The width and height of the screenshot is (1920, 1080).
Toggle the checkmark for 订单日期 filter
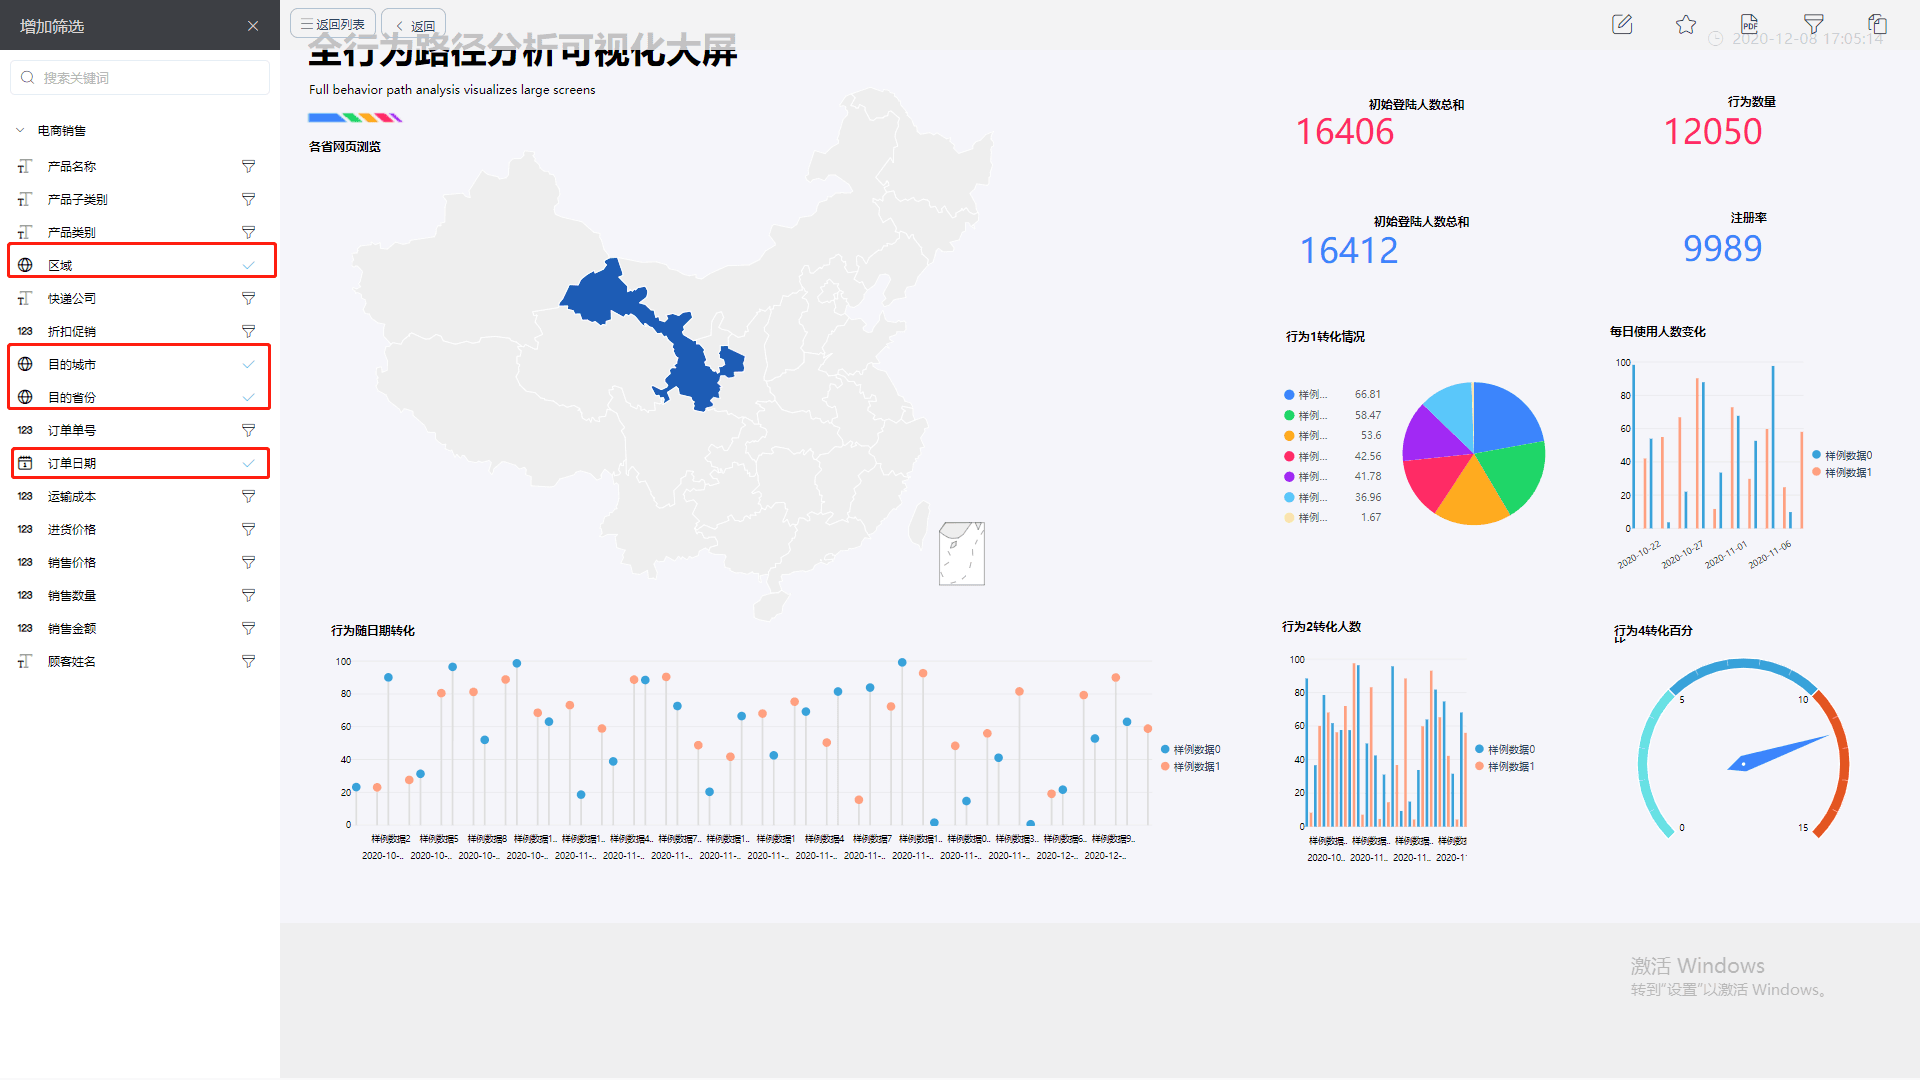point(248,463)
